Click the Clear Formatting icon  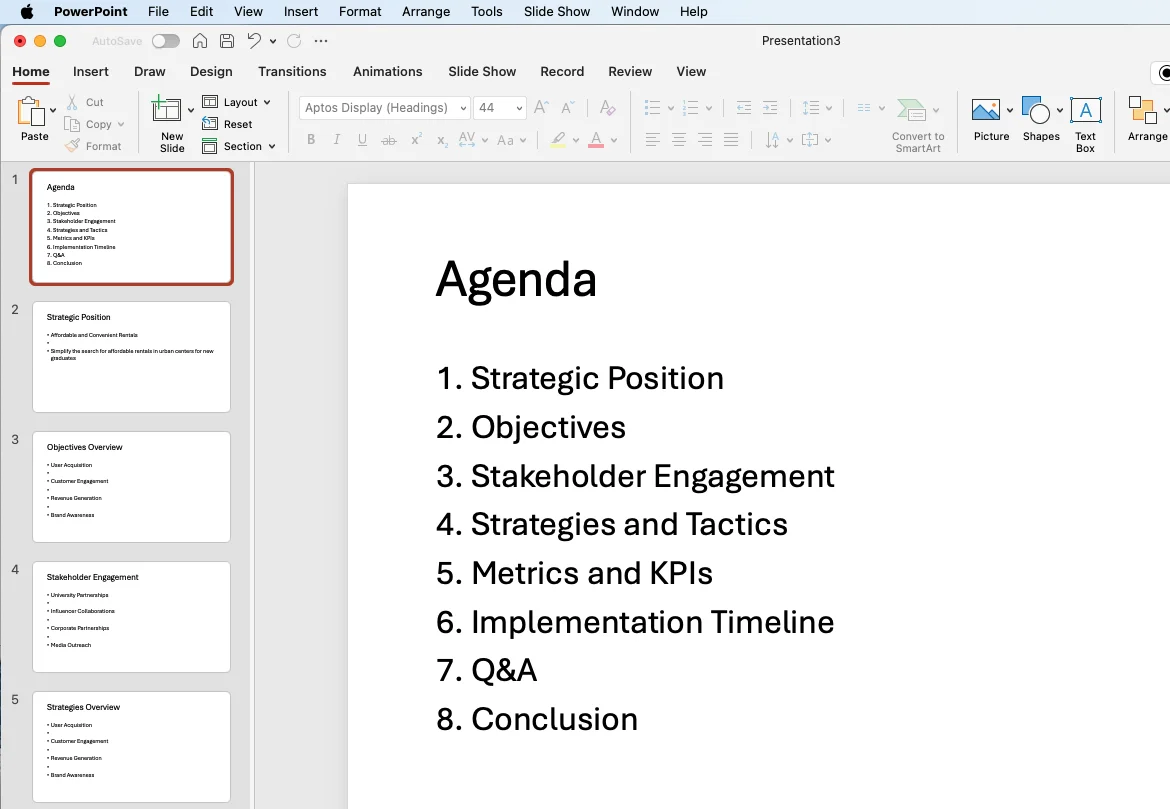[607, 107]
